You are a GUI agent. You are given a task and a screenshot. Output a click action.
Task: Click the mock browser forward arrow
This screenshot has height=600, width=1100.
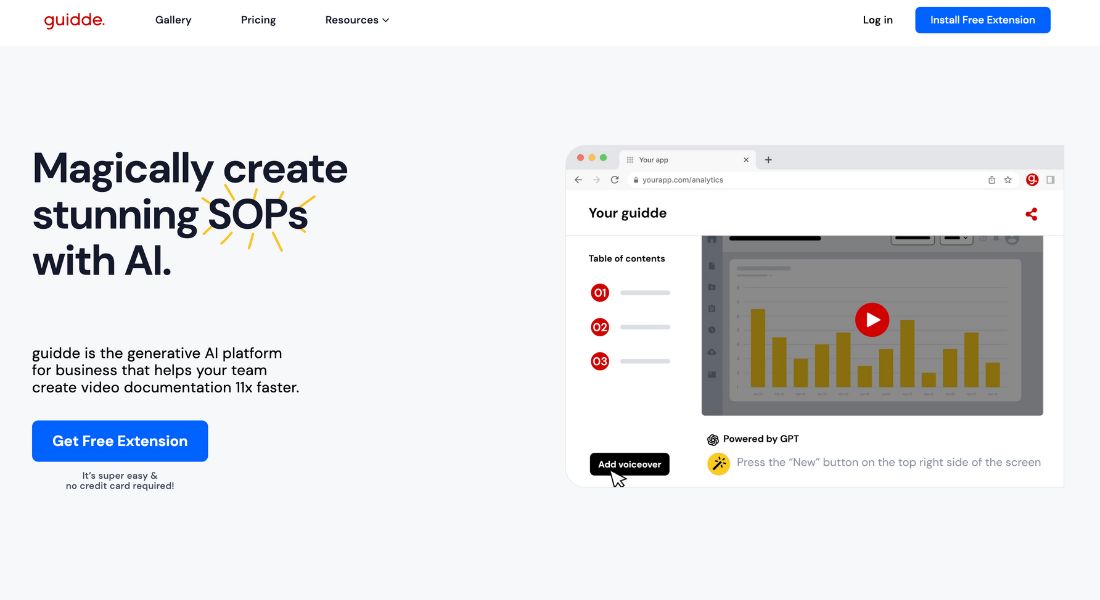pos(596,180)
